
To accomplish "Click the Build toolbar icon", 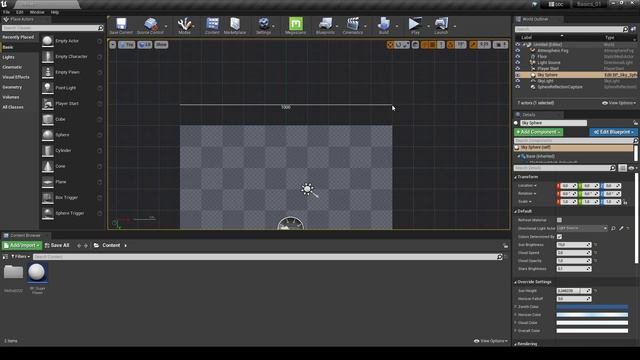I will coord(384,24).
